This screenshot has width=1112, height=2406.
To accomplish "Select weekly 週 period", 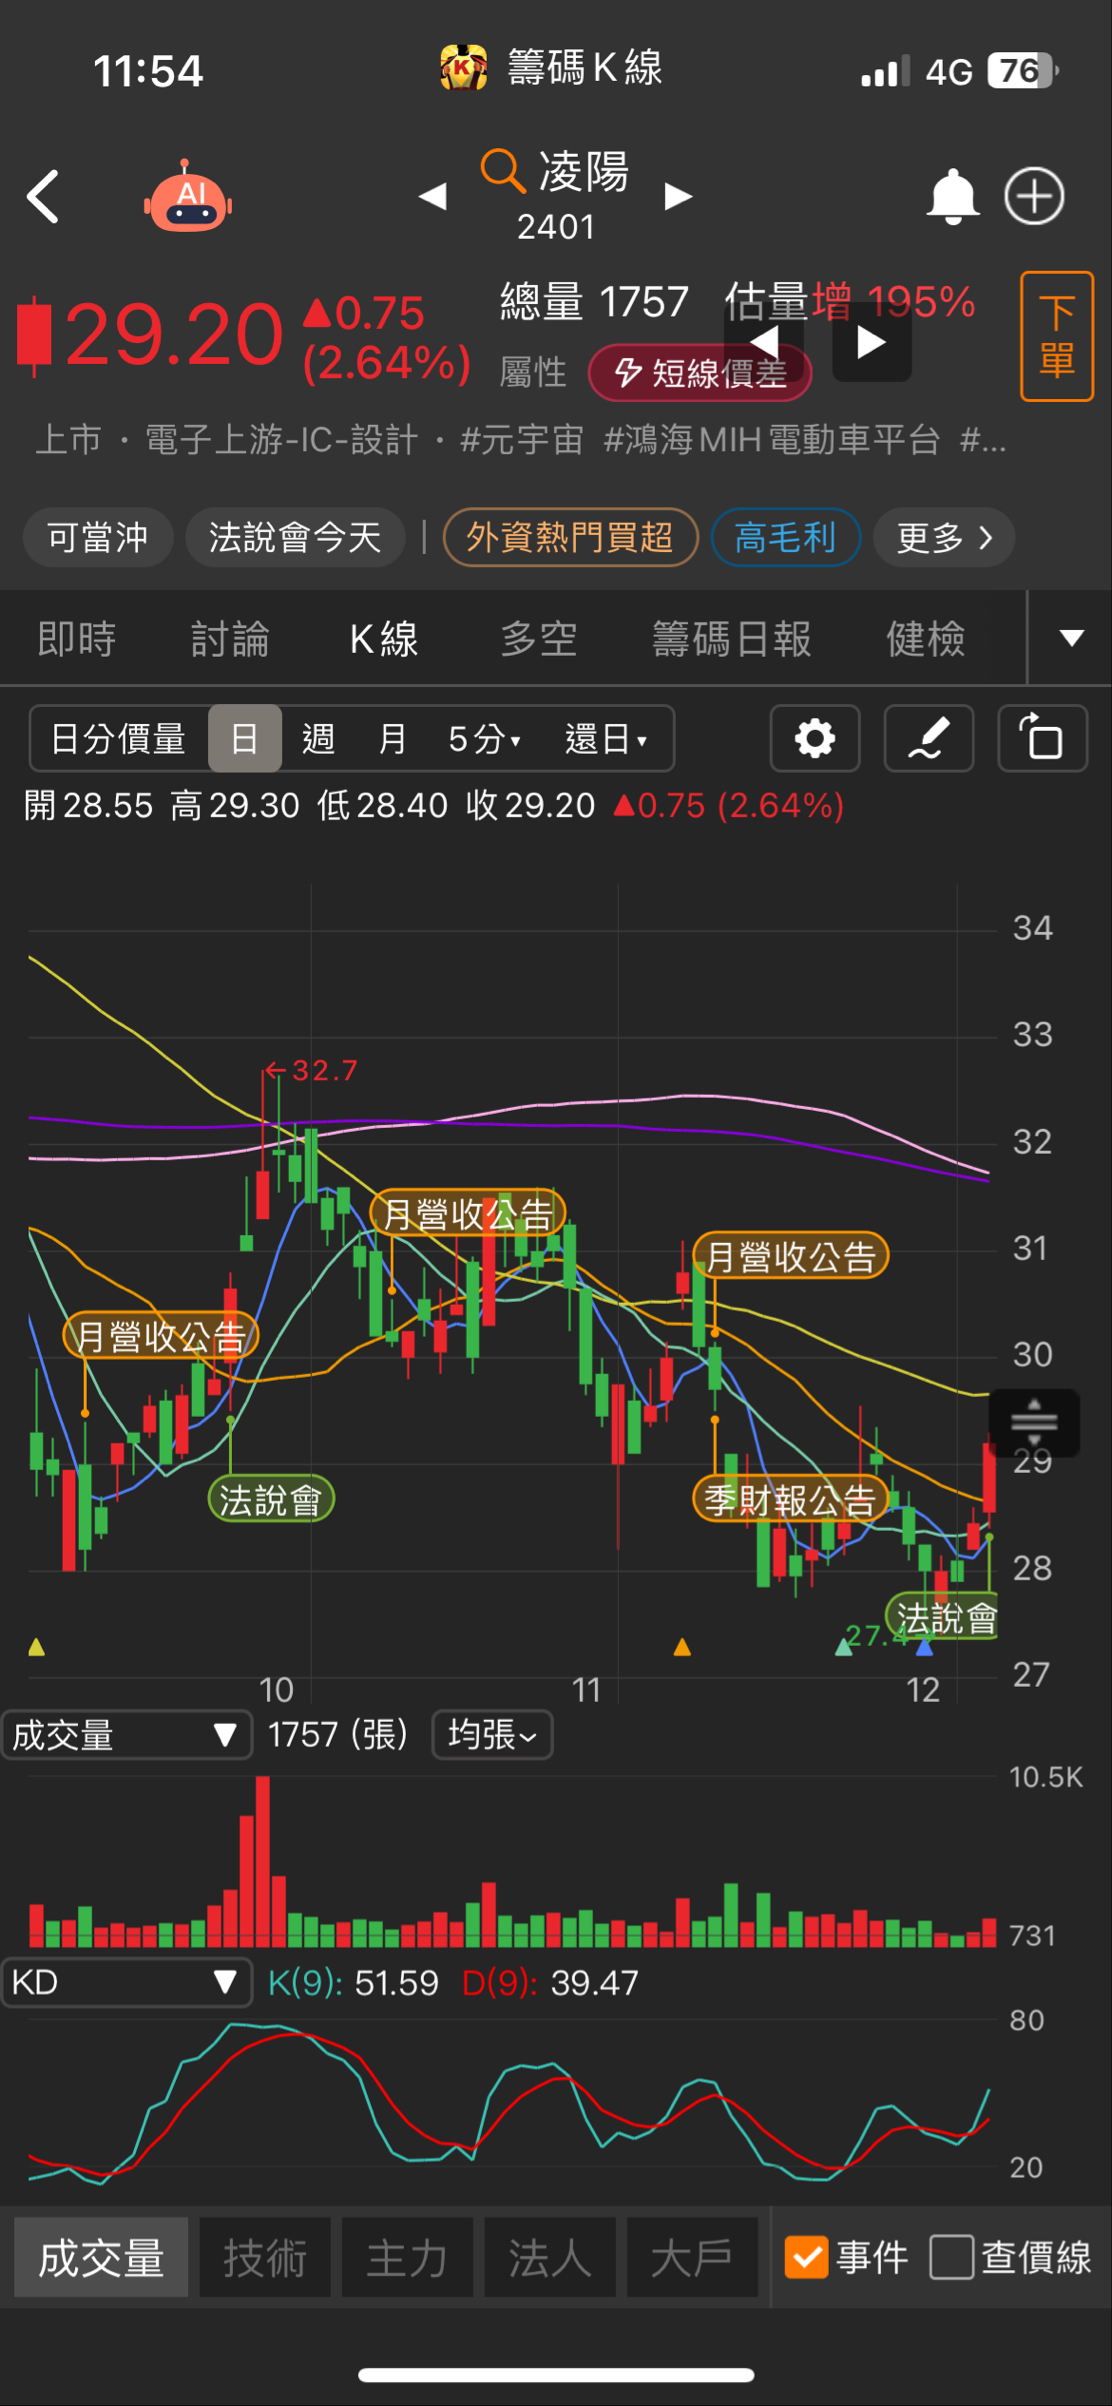I will click(318, 739).
